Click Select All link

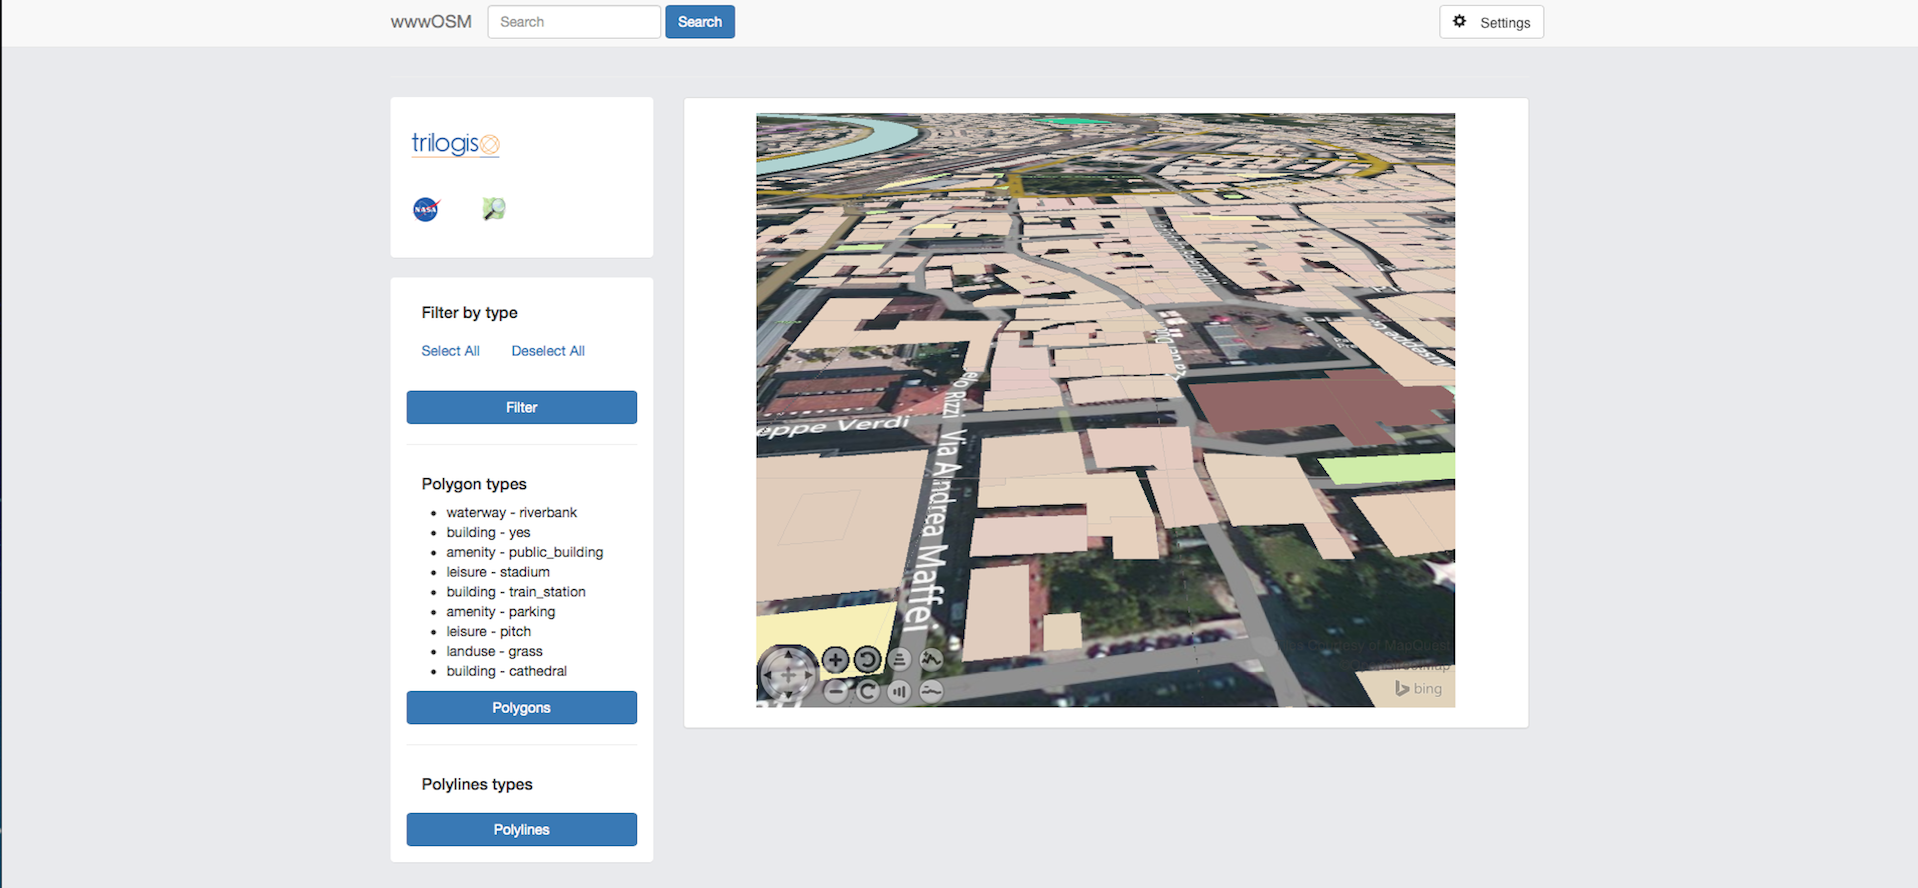(x=450, y=351)
